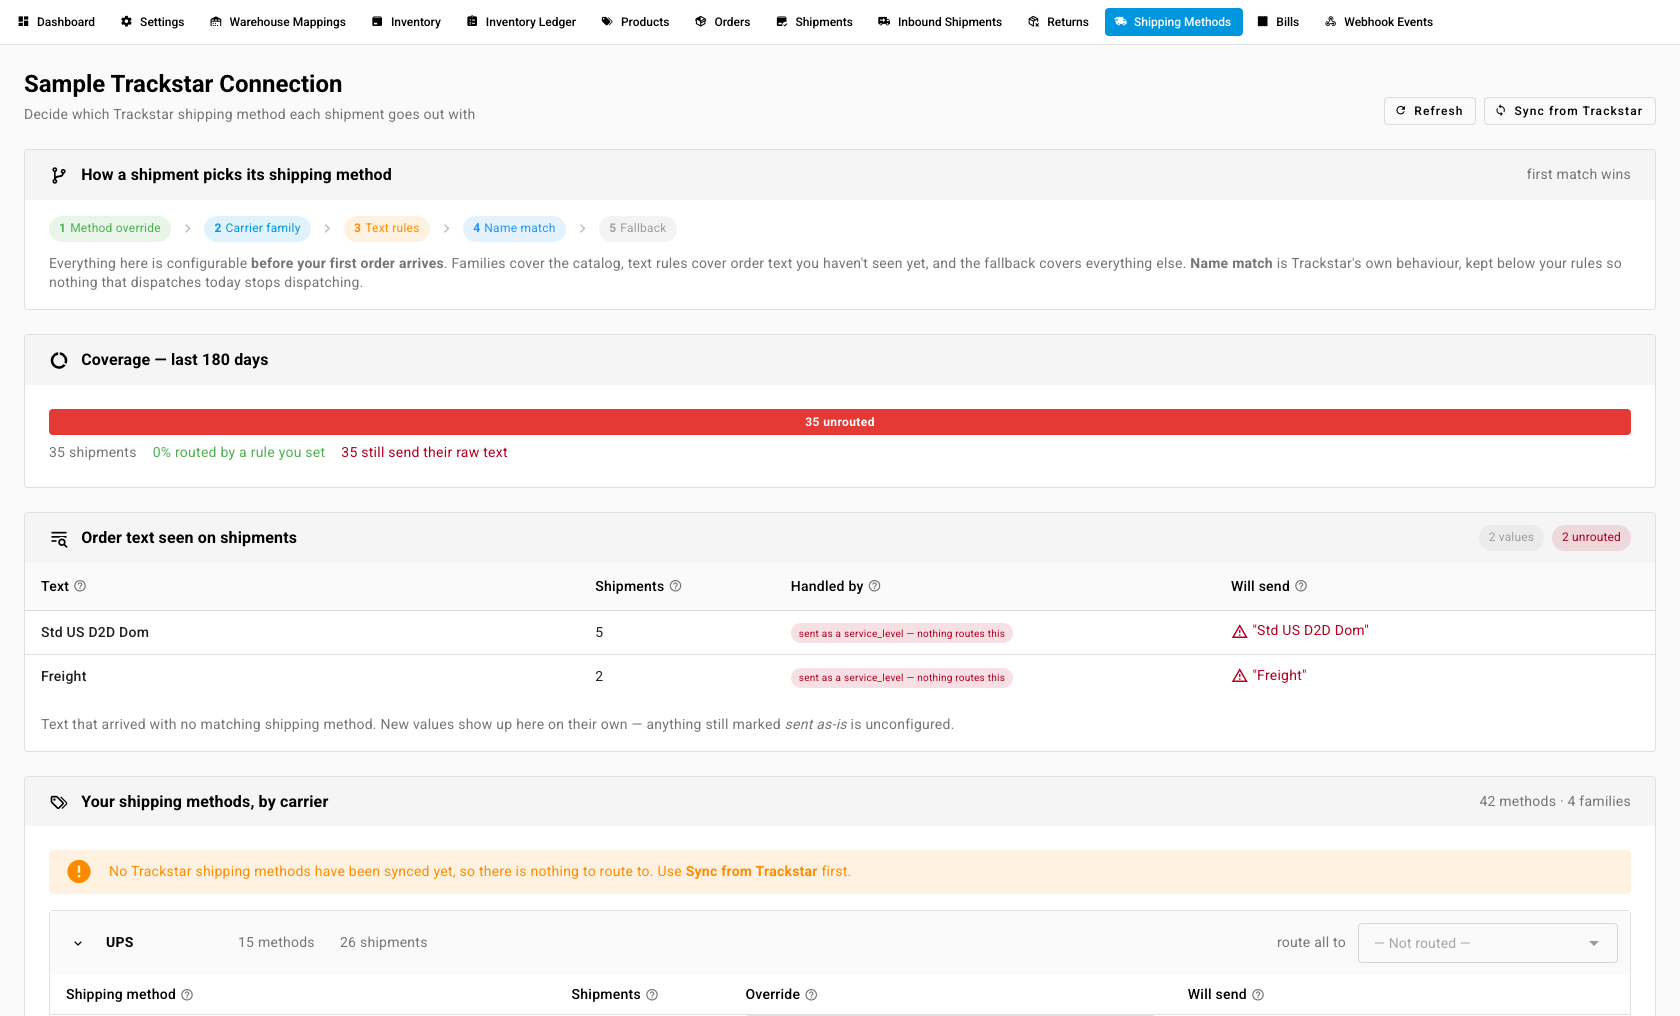This screenshot has height=1016, width=1680.
Task: Select the Shipping Methods tab
Action: click(x=1174, y=22)
